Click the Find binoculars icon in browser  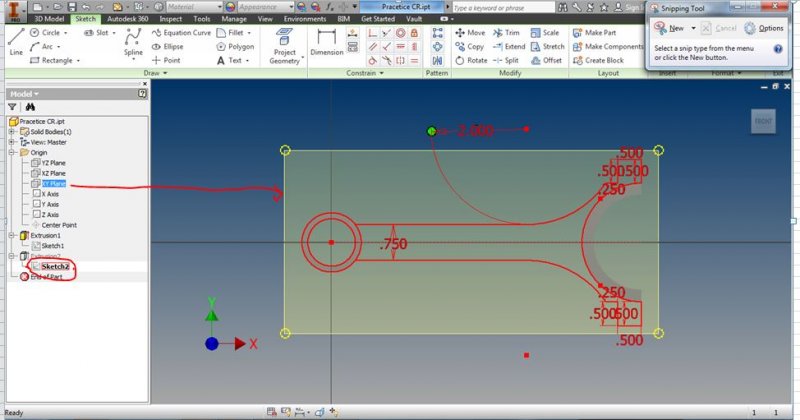click(x=30, y=107)
